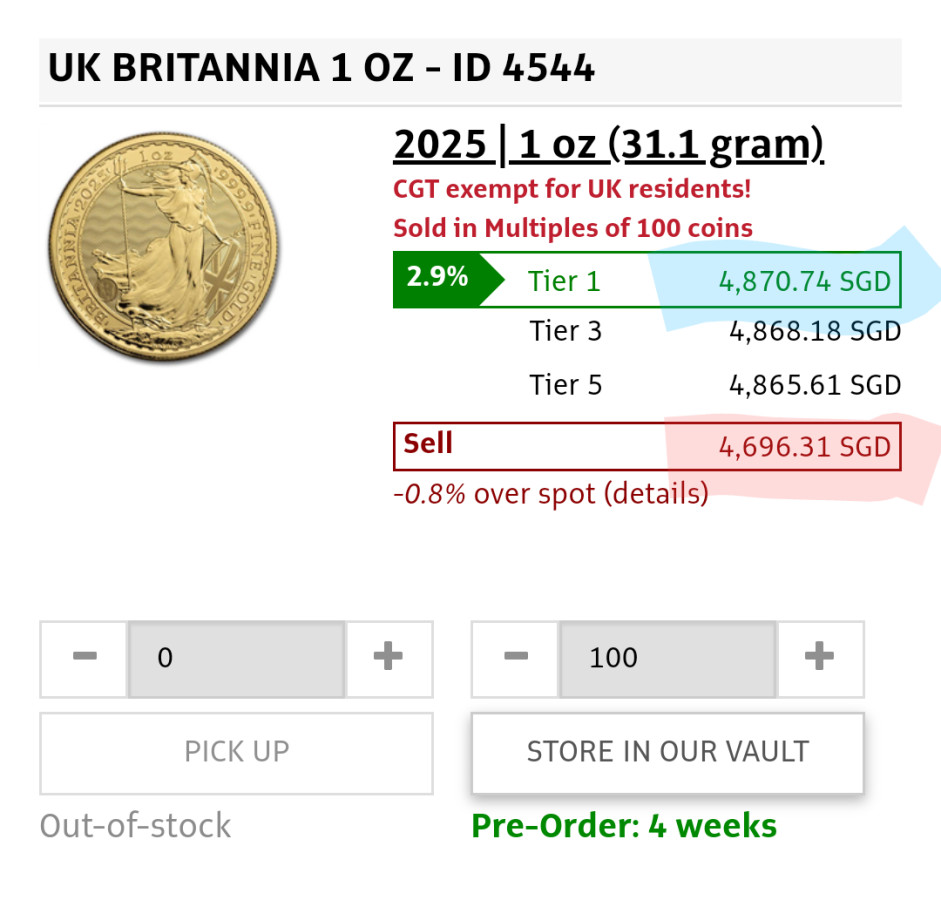
Task: Click the Pre-Order: 4 weeks notice
Action: coord(623,826)
